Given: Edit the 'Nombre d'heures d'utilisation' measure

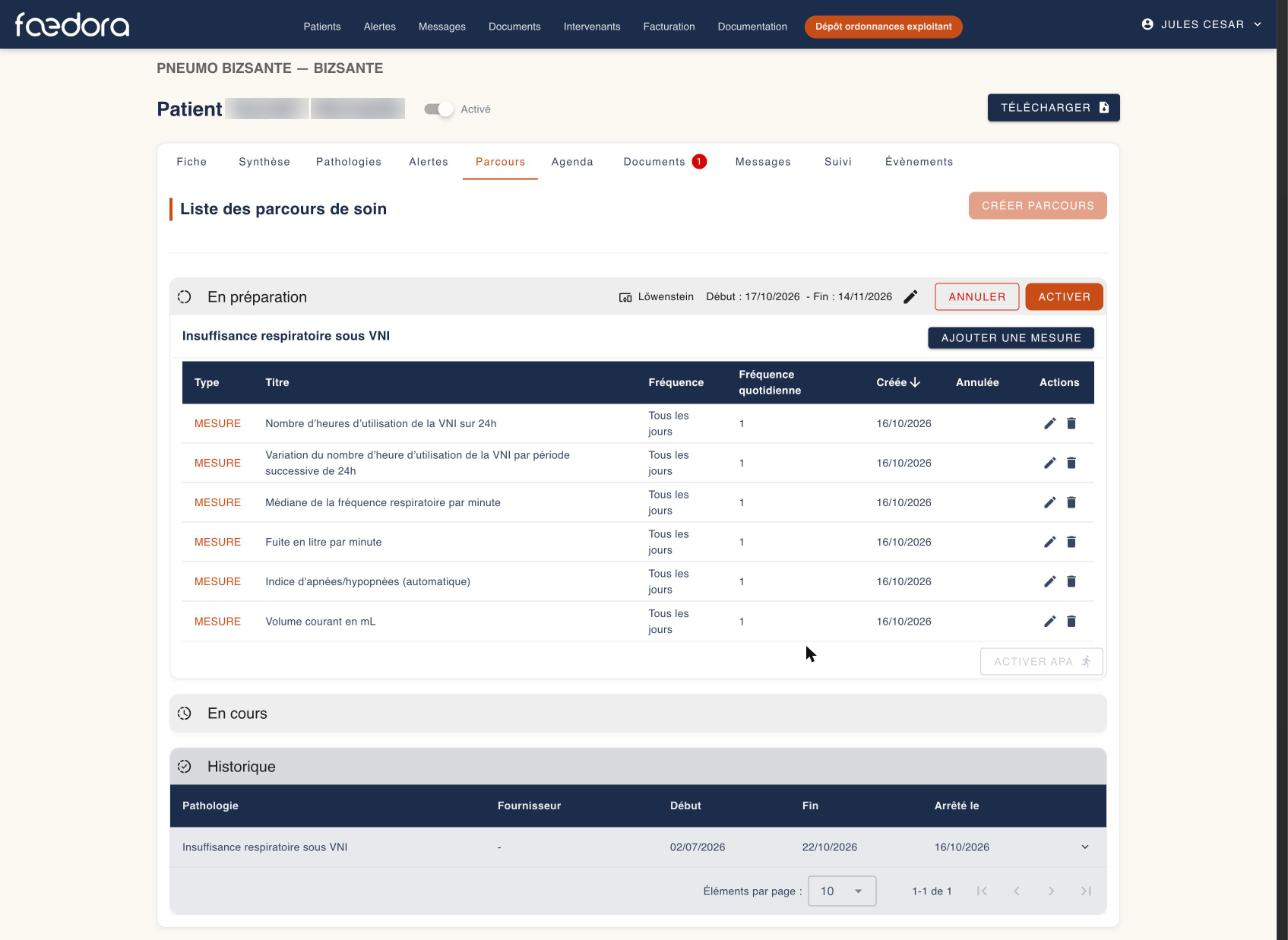Looking at the screenshot, I should click(x=1049, y=423).
